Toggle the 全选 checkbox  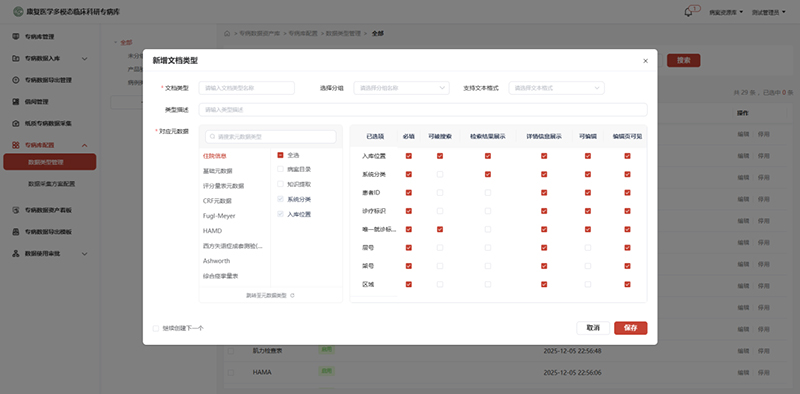pos(280,155)
